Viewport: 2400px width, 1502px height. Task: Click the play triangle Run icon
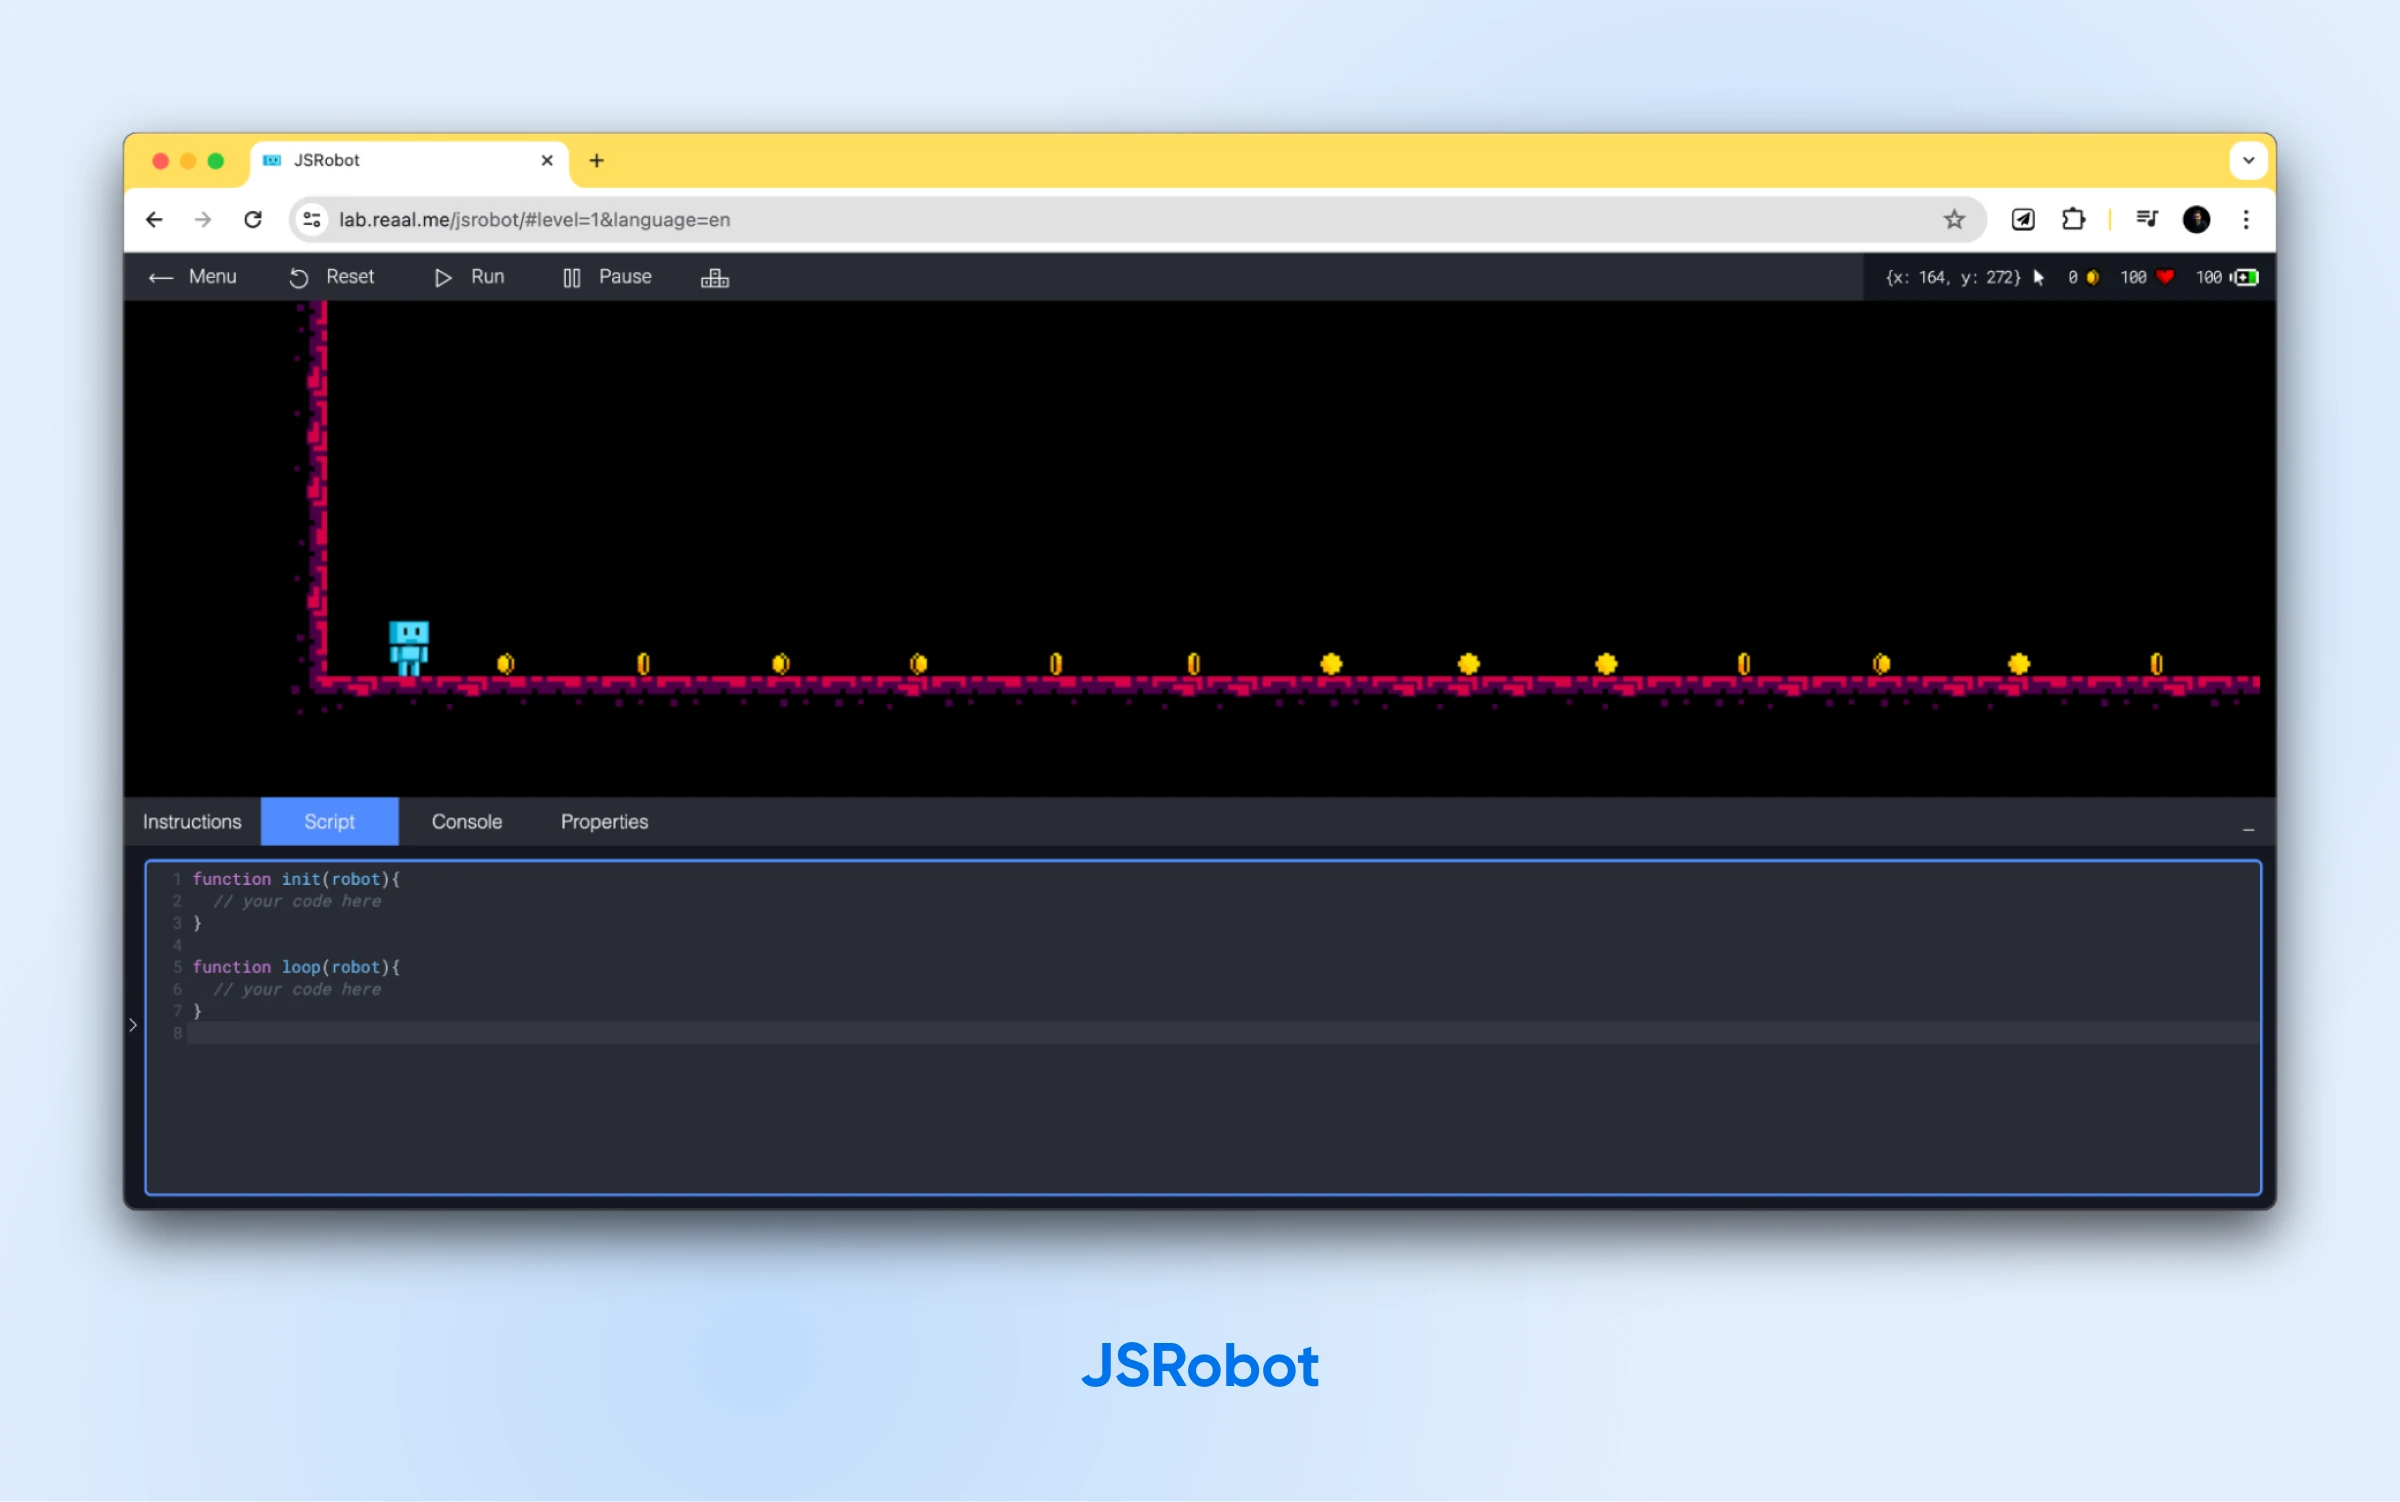(441, 277)
